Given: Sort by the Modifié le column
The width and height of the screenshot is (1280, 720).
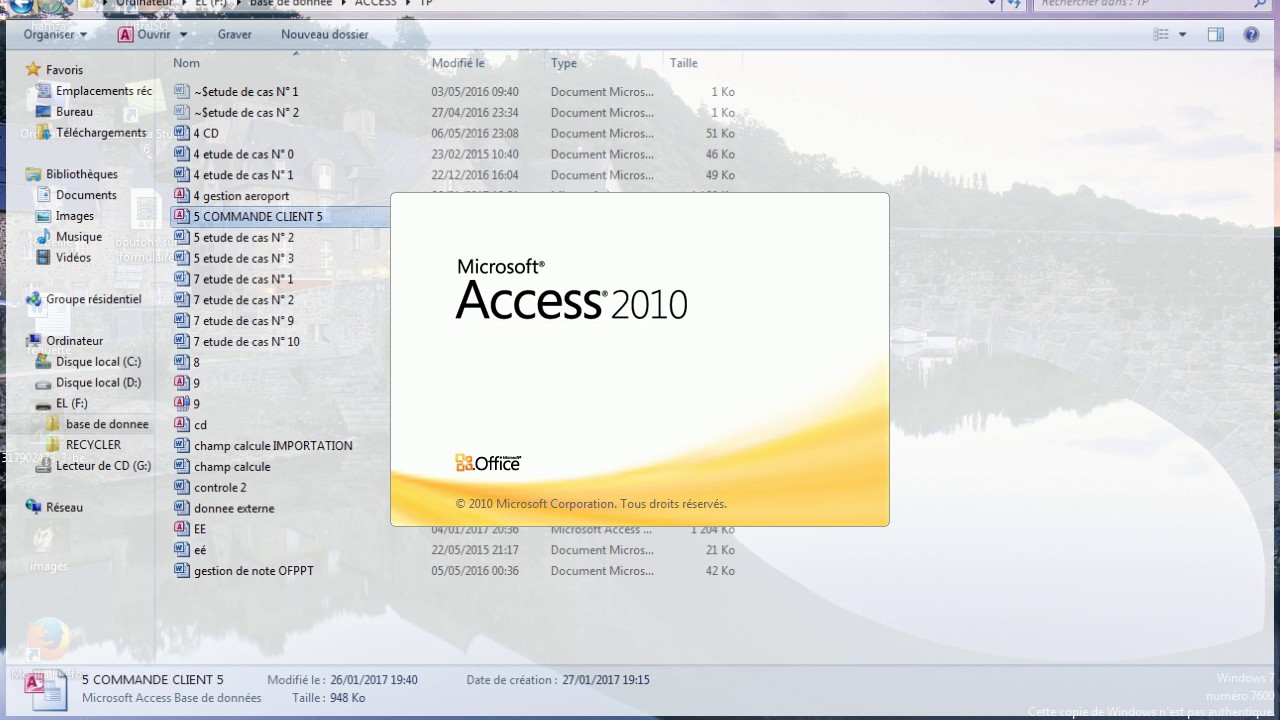Looking at the screenshot, I should coord(458,63).
